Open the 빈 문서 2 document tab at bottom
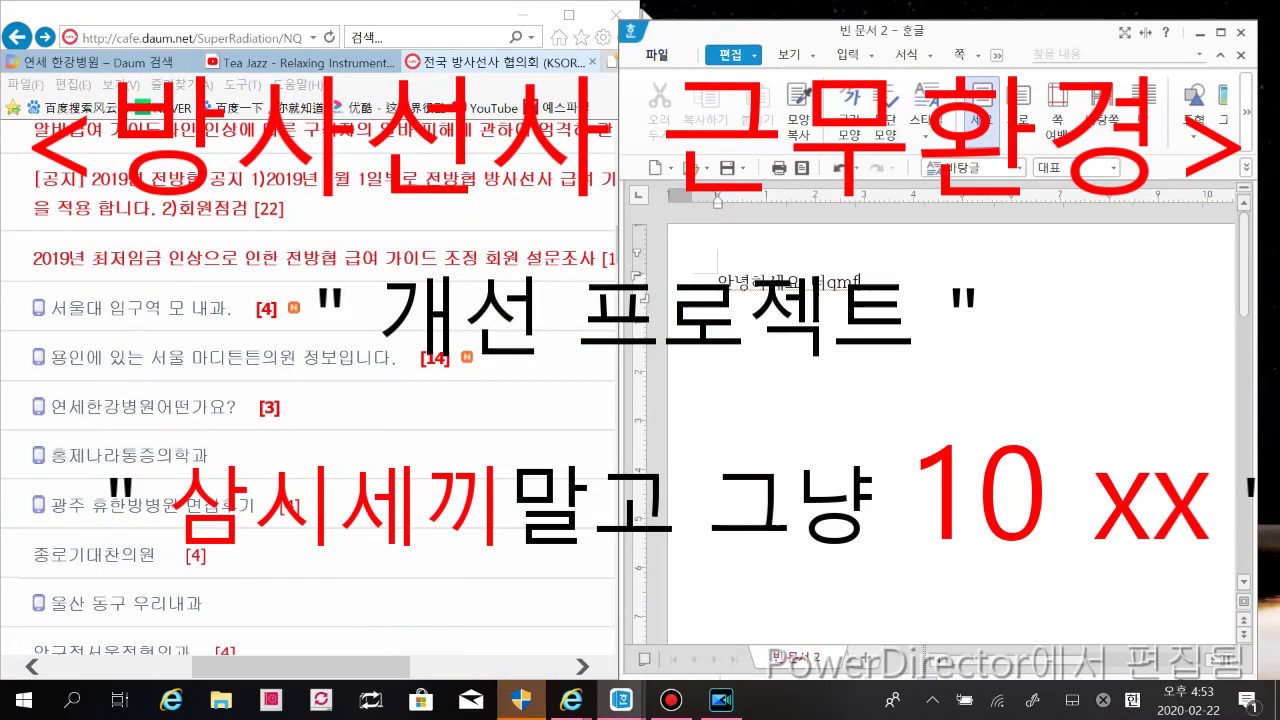 (795, 657)
